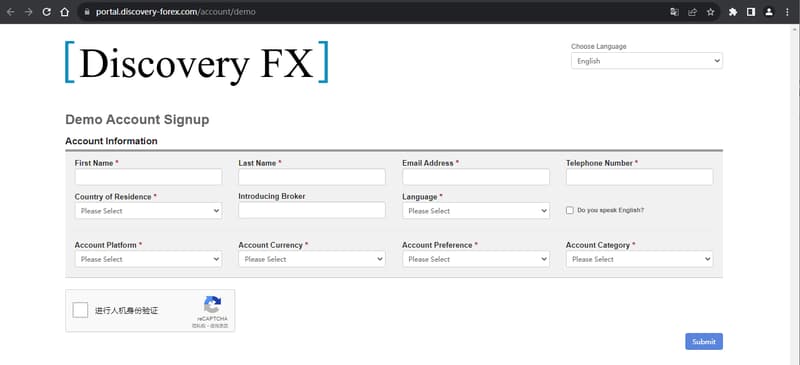Expand the Account Category dropdown

639,259
